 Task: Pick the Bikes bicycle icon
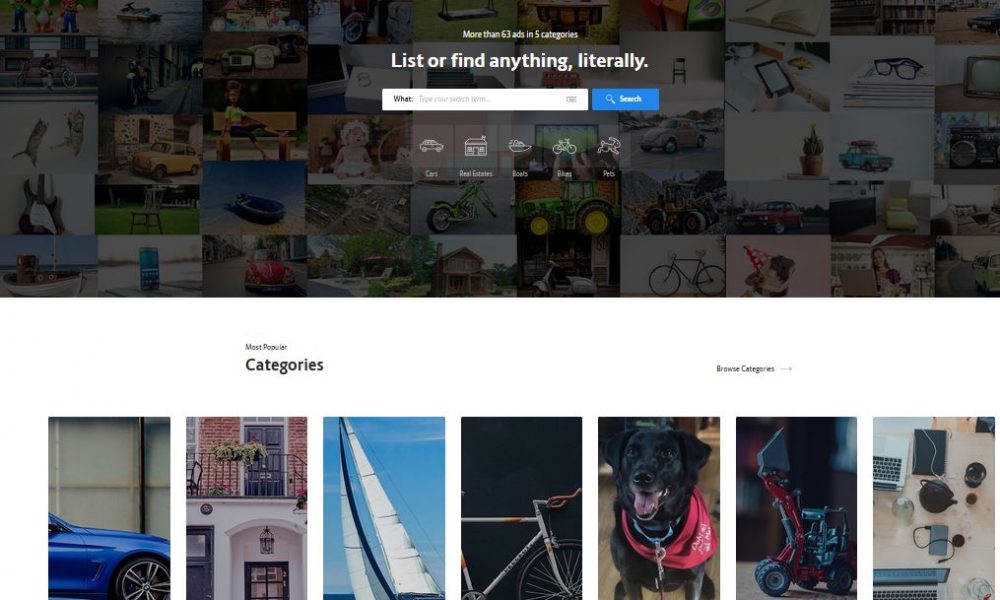click(564, 147)
